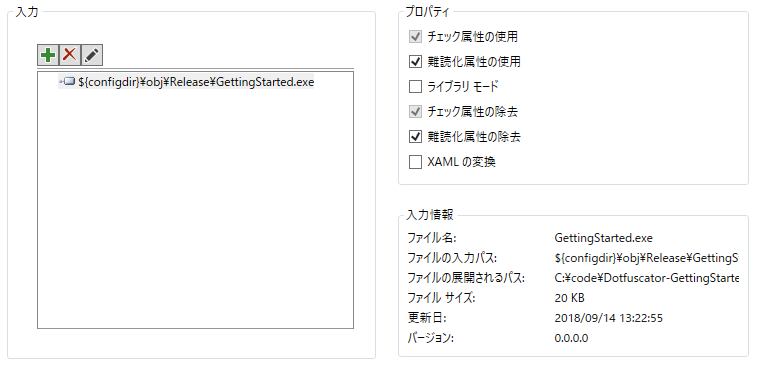The height and width of the screenshot is (367, 759).
Task: Click the assembly icon beside GettingStarted.exe
Action: tap(67, 82)
